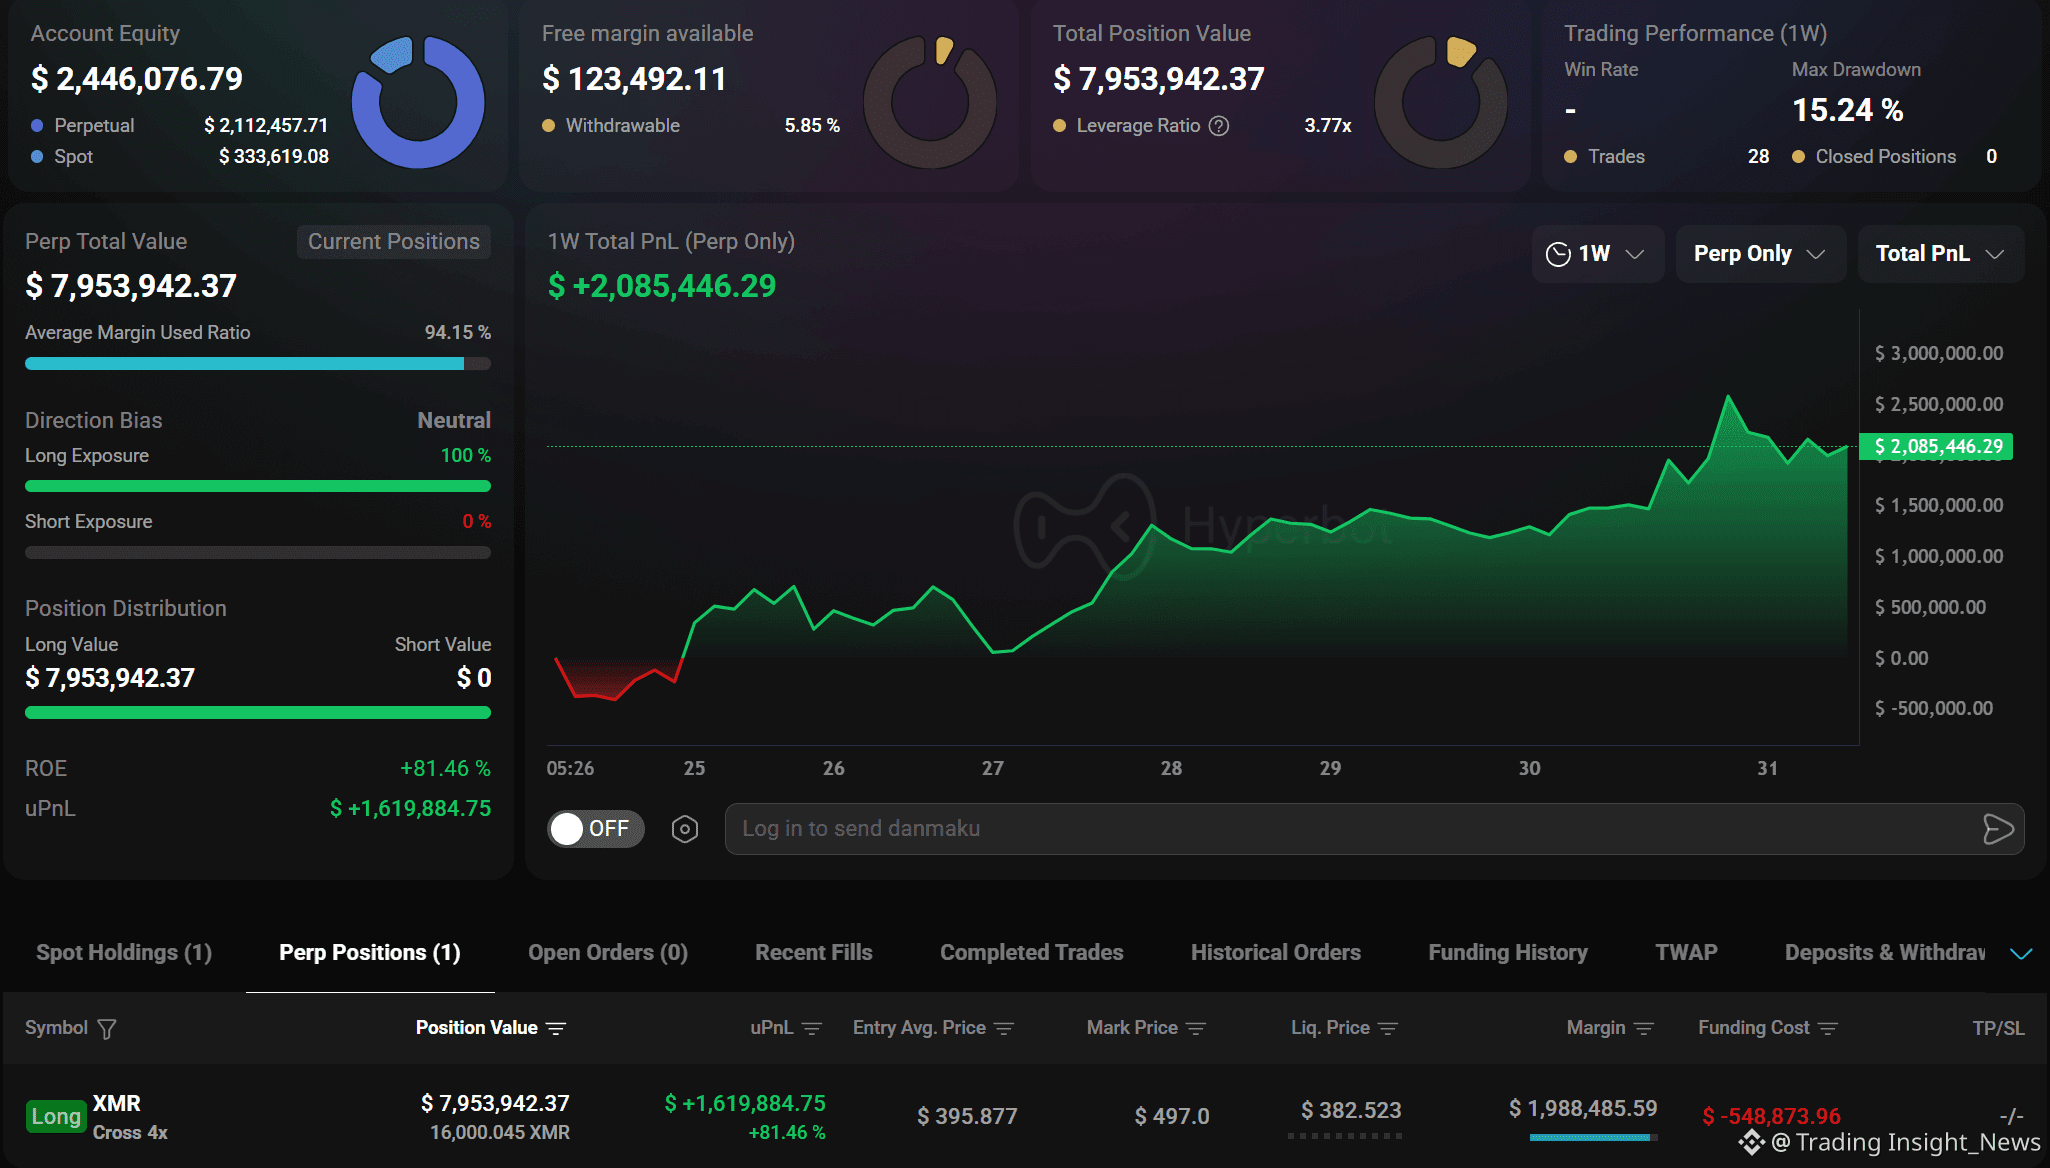Click the green $2,085,446.29 chart price label
Viewport: 2050px width, 1168px height.
(1936, 447)
